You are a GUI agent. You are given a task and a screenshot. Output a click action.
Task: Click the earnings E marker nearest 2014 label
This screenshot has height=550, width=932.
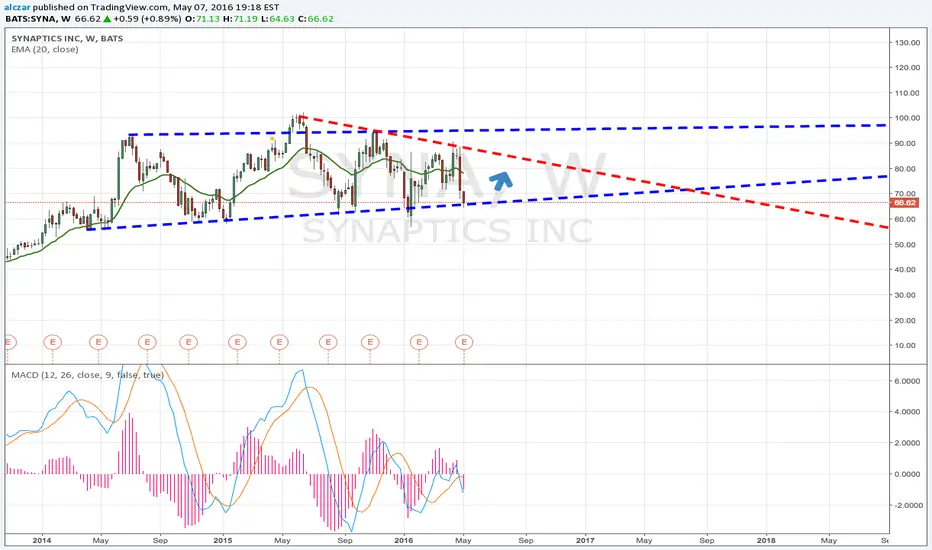click(x=52, y=342)
